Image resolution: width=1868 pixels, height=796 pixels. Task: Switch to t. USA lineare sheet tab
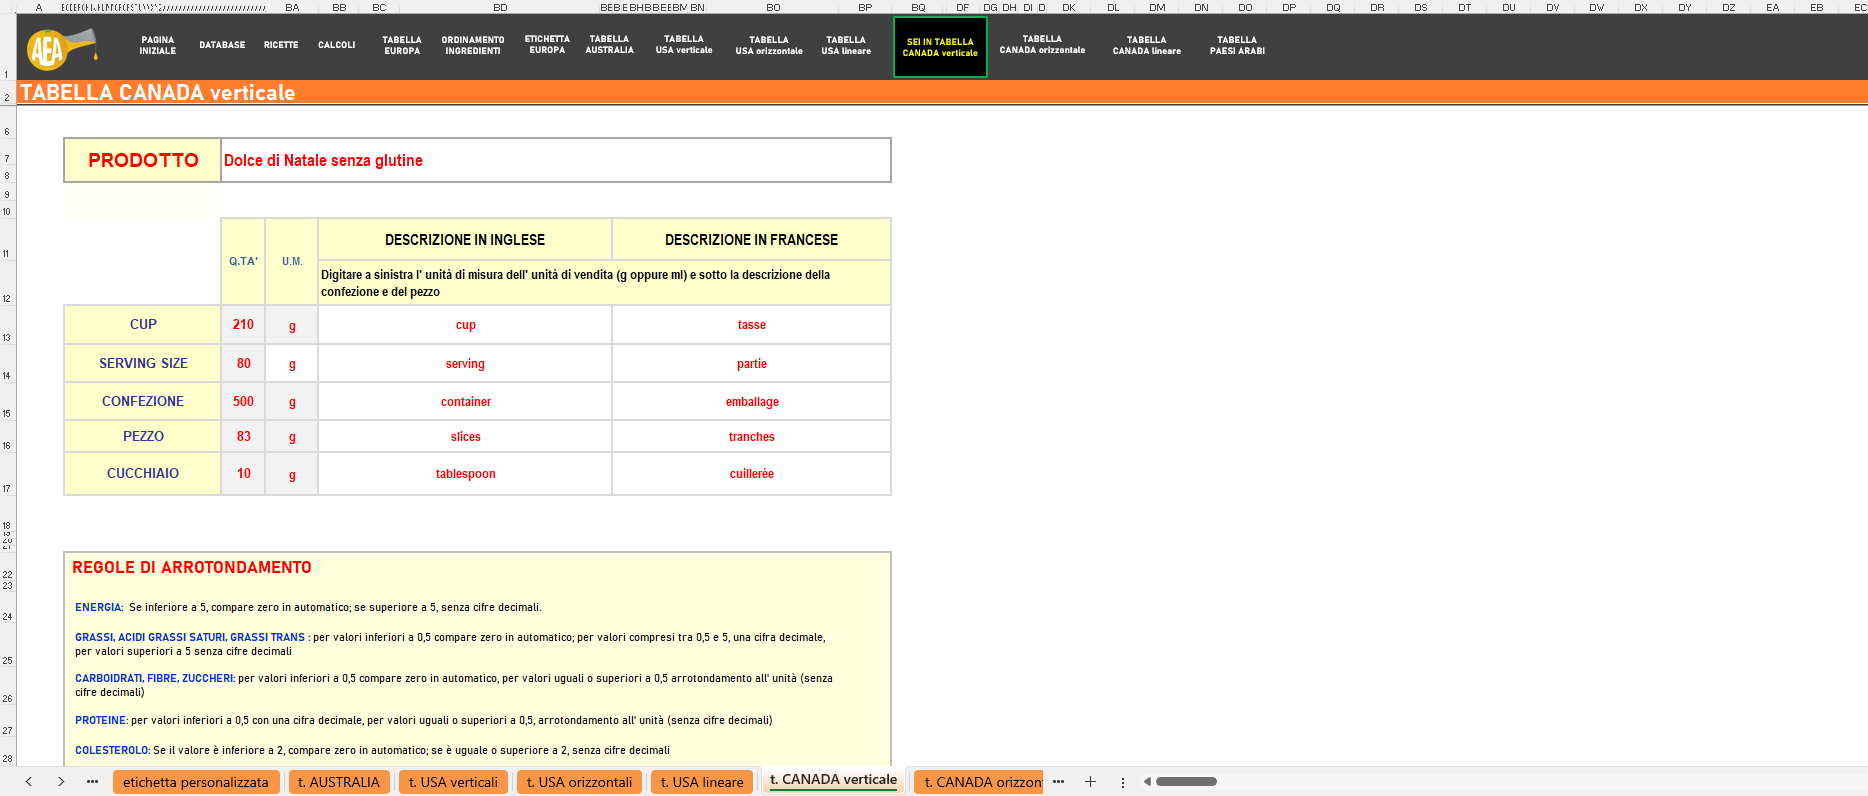tap(702, 782)
